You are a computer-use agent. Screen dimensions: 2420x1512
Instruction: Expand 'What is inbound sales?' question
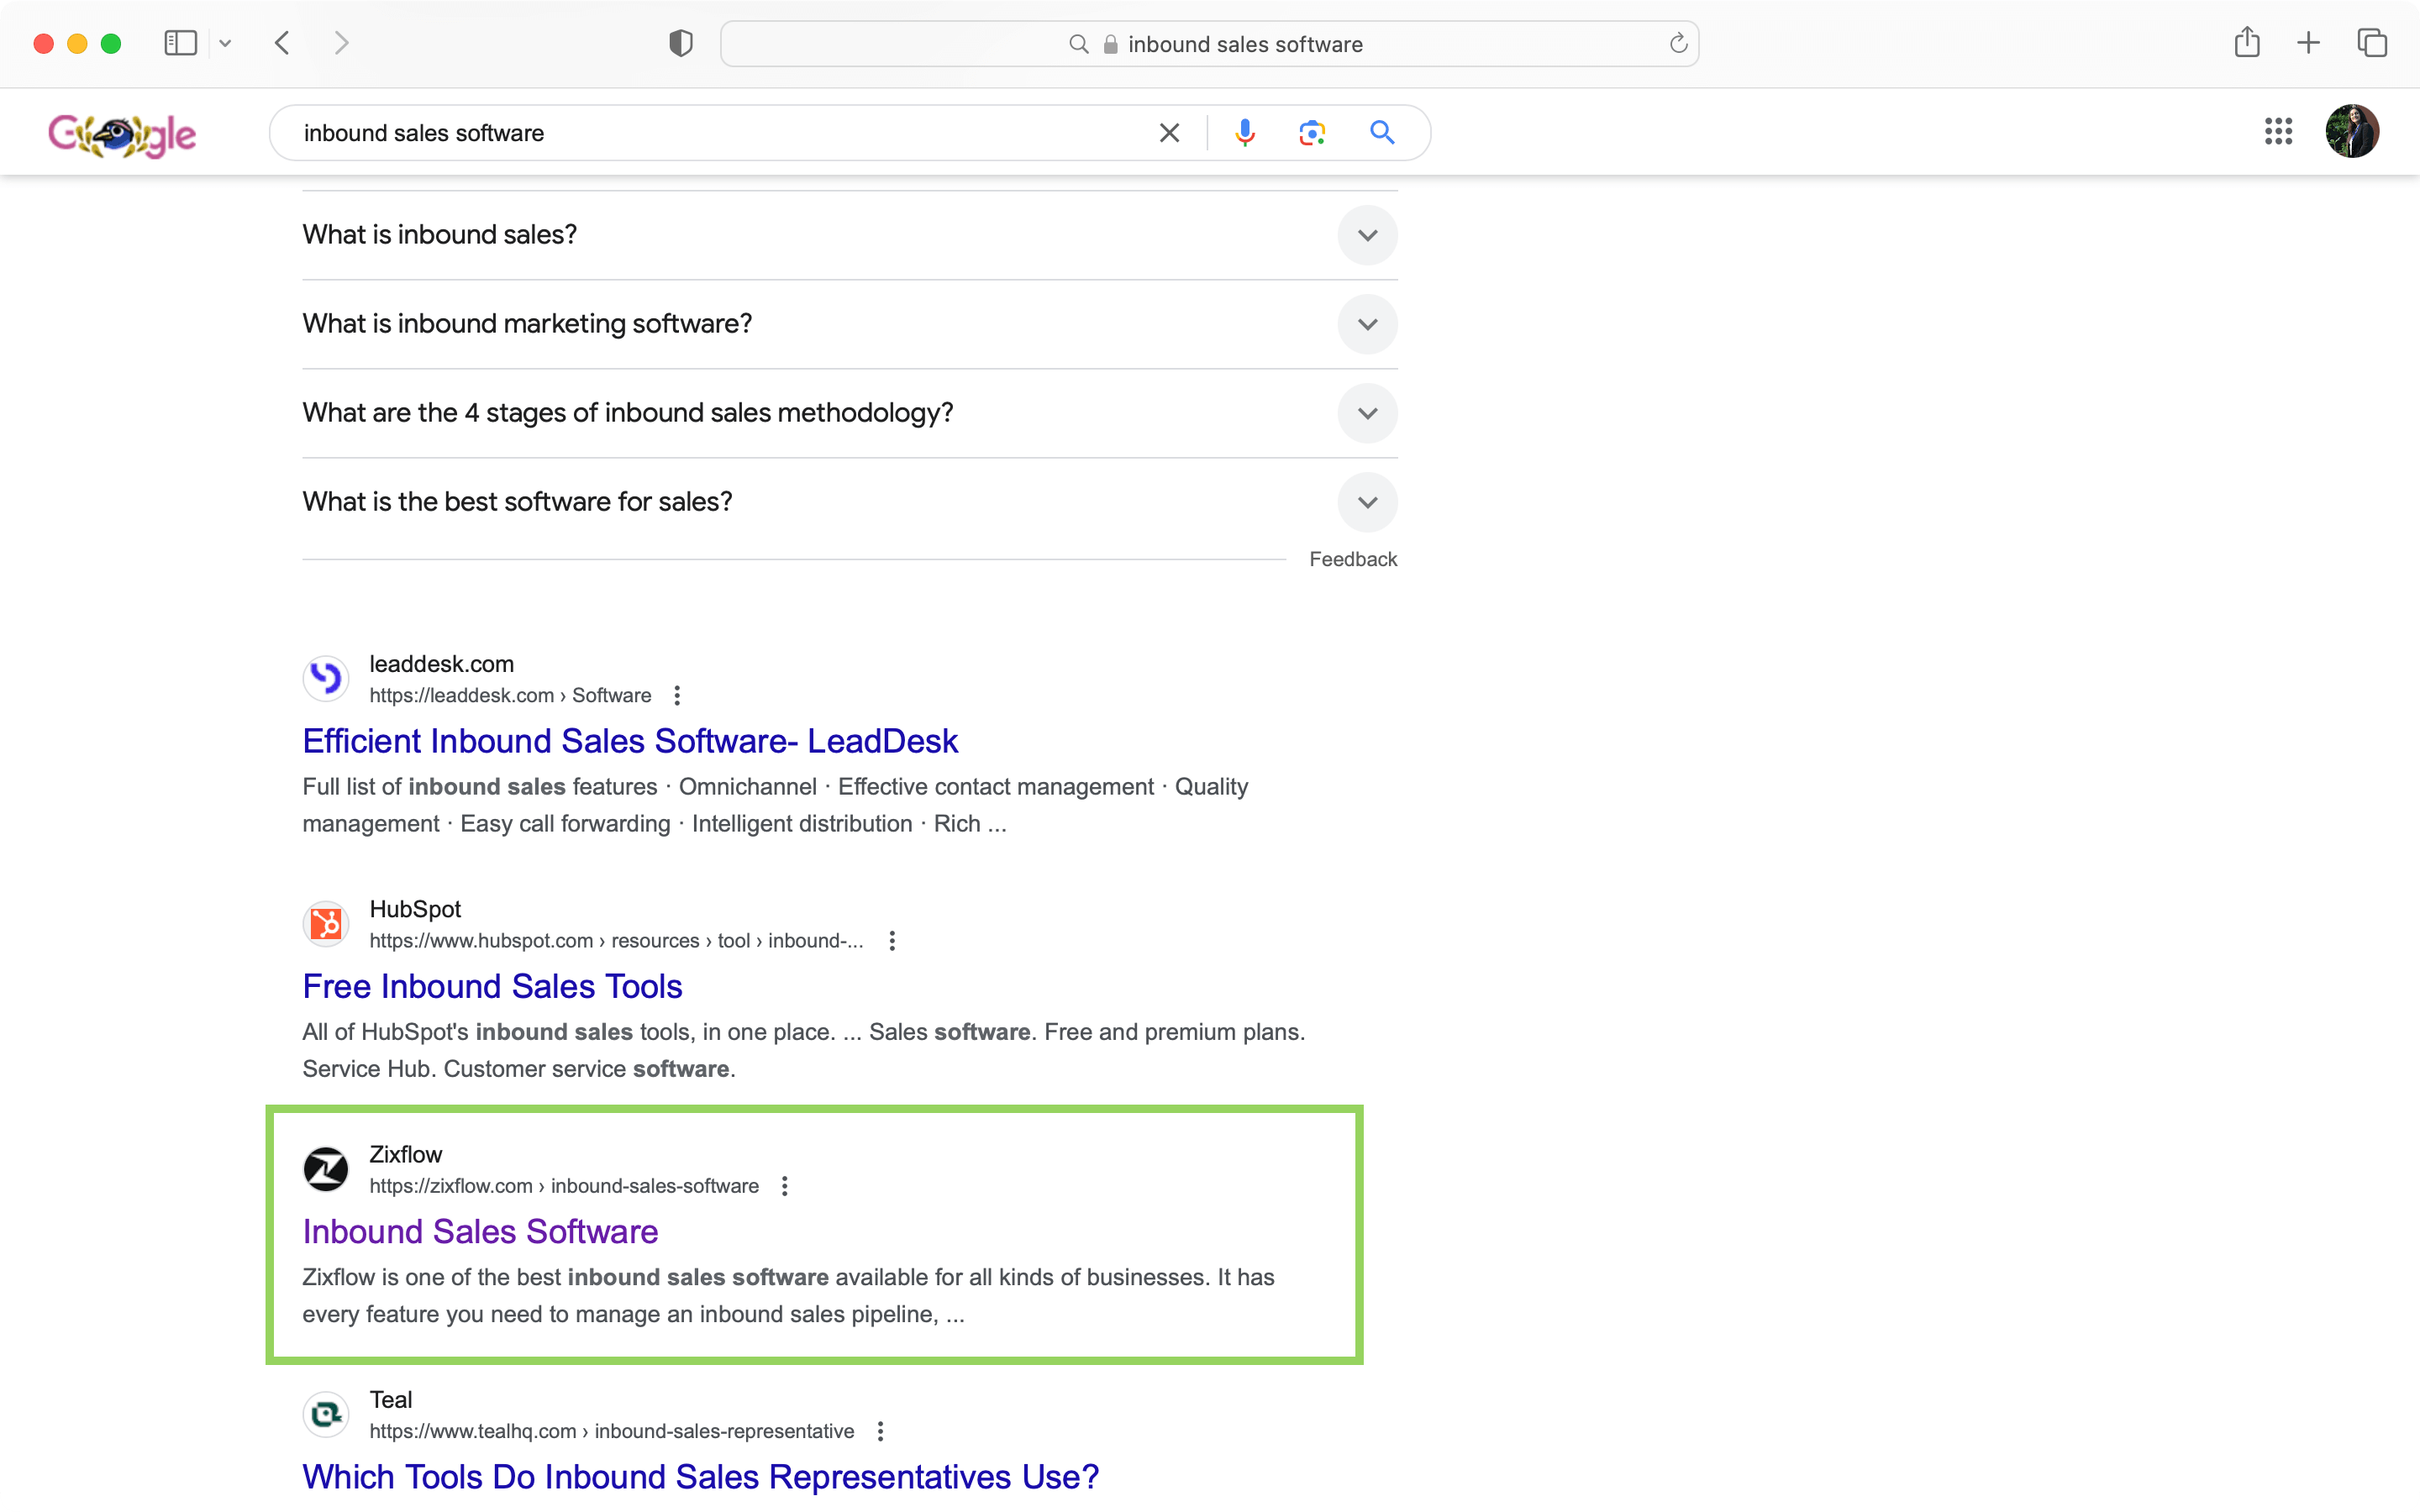(x=850, y=235)
